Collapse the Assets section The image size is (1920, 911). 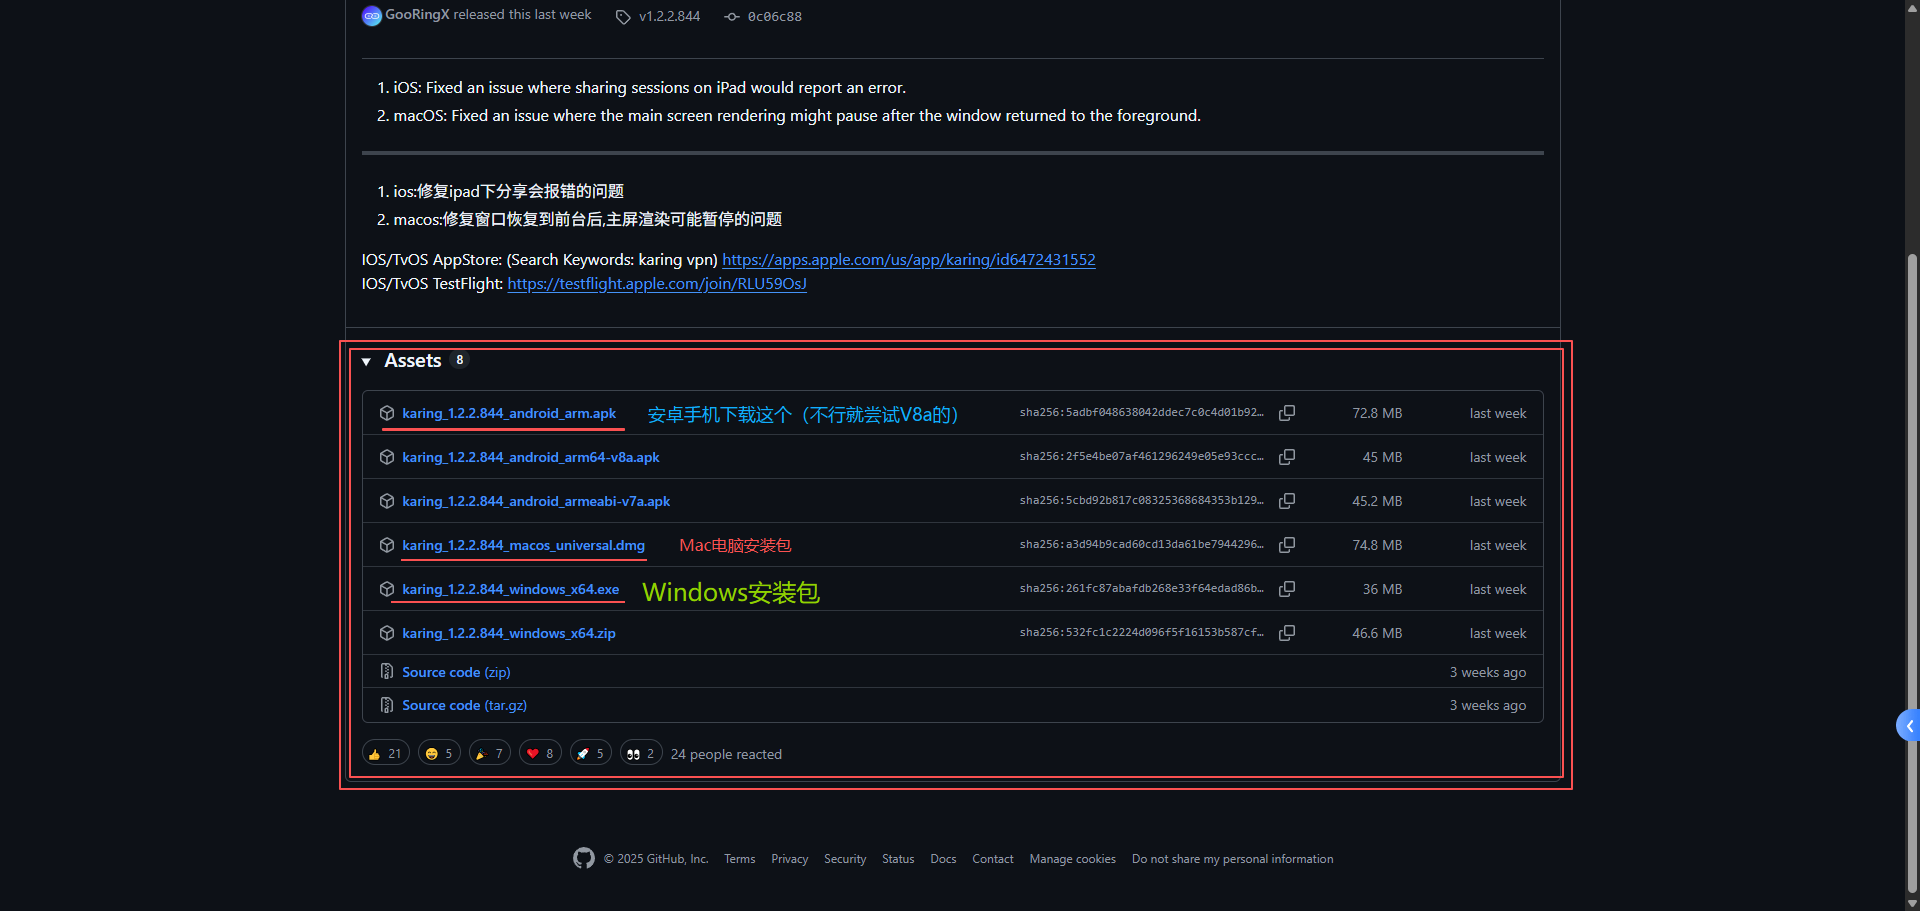pyautogui.click(x=367, y=361)
